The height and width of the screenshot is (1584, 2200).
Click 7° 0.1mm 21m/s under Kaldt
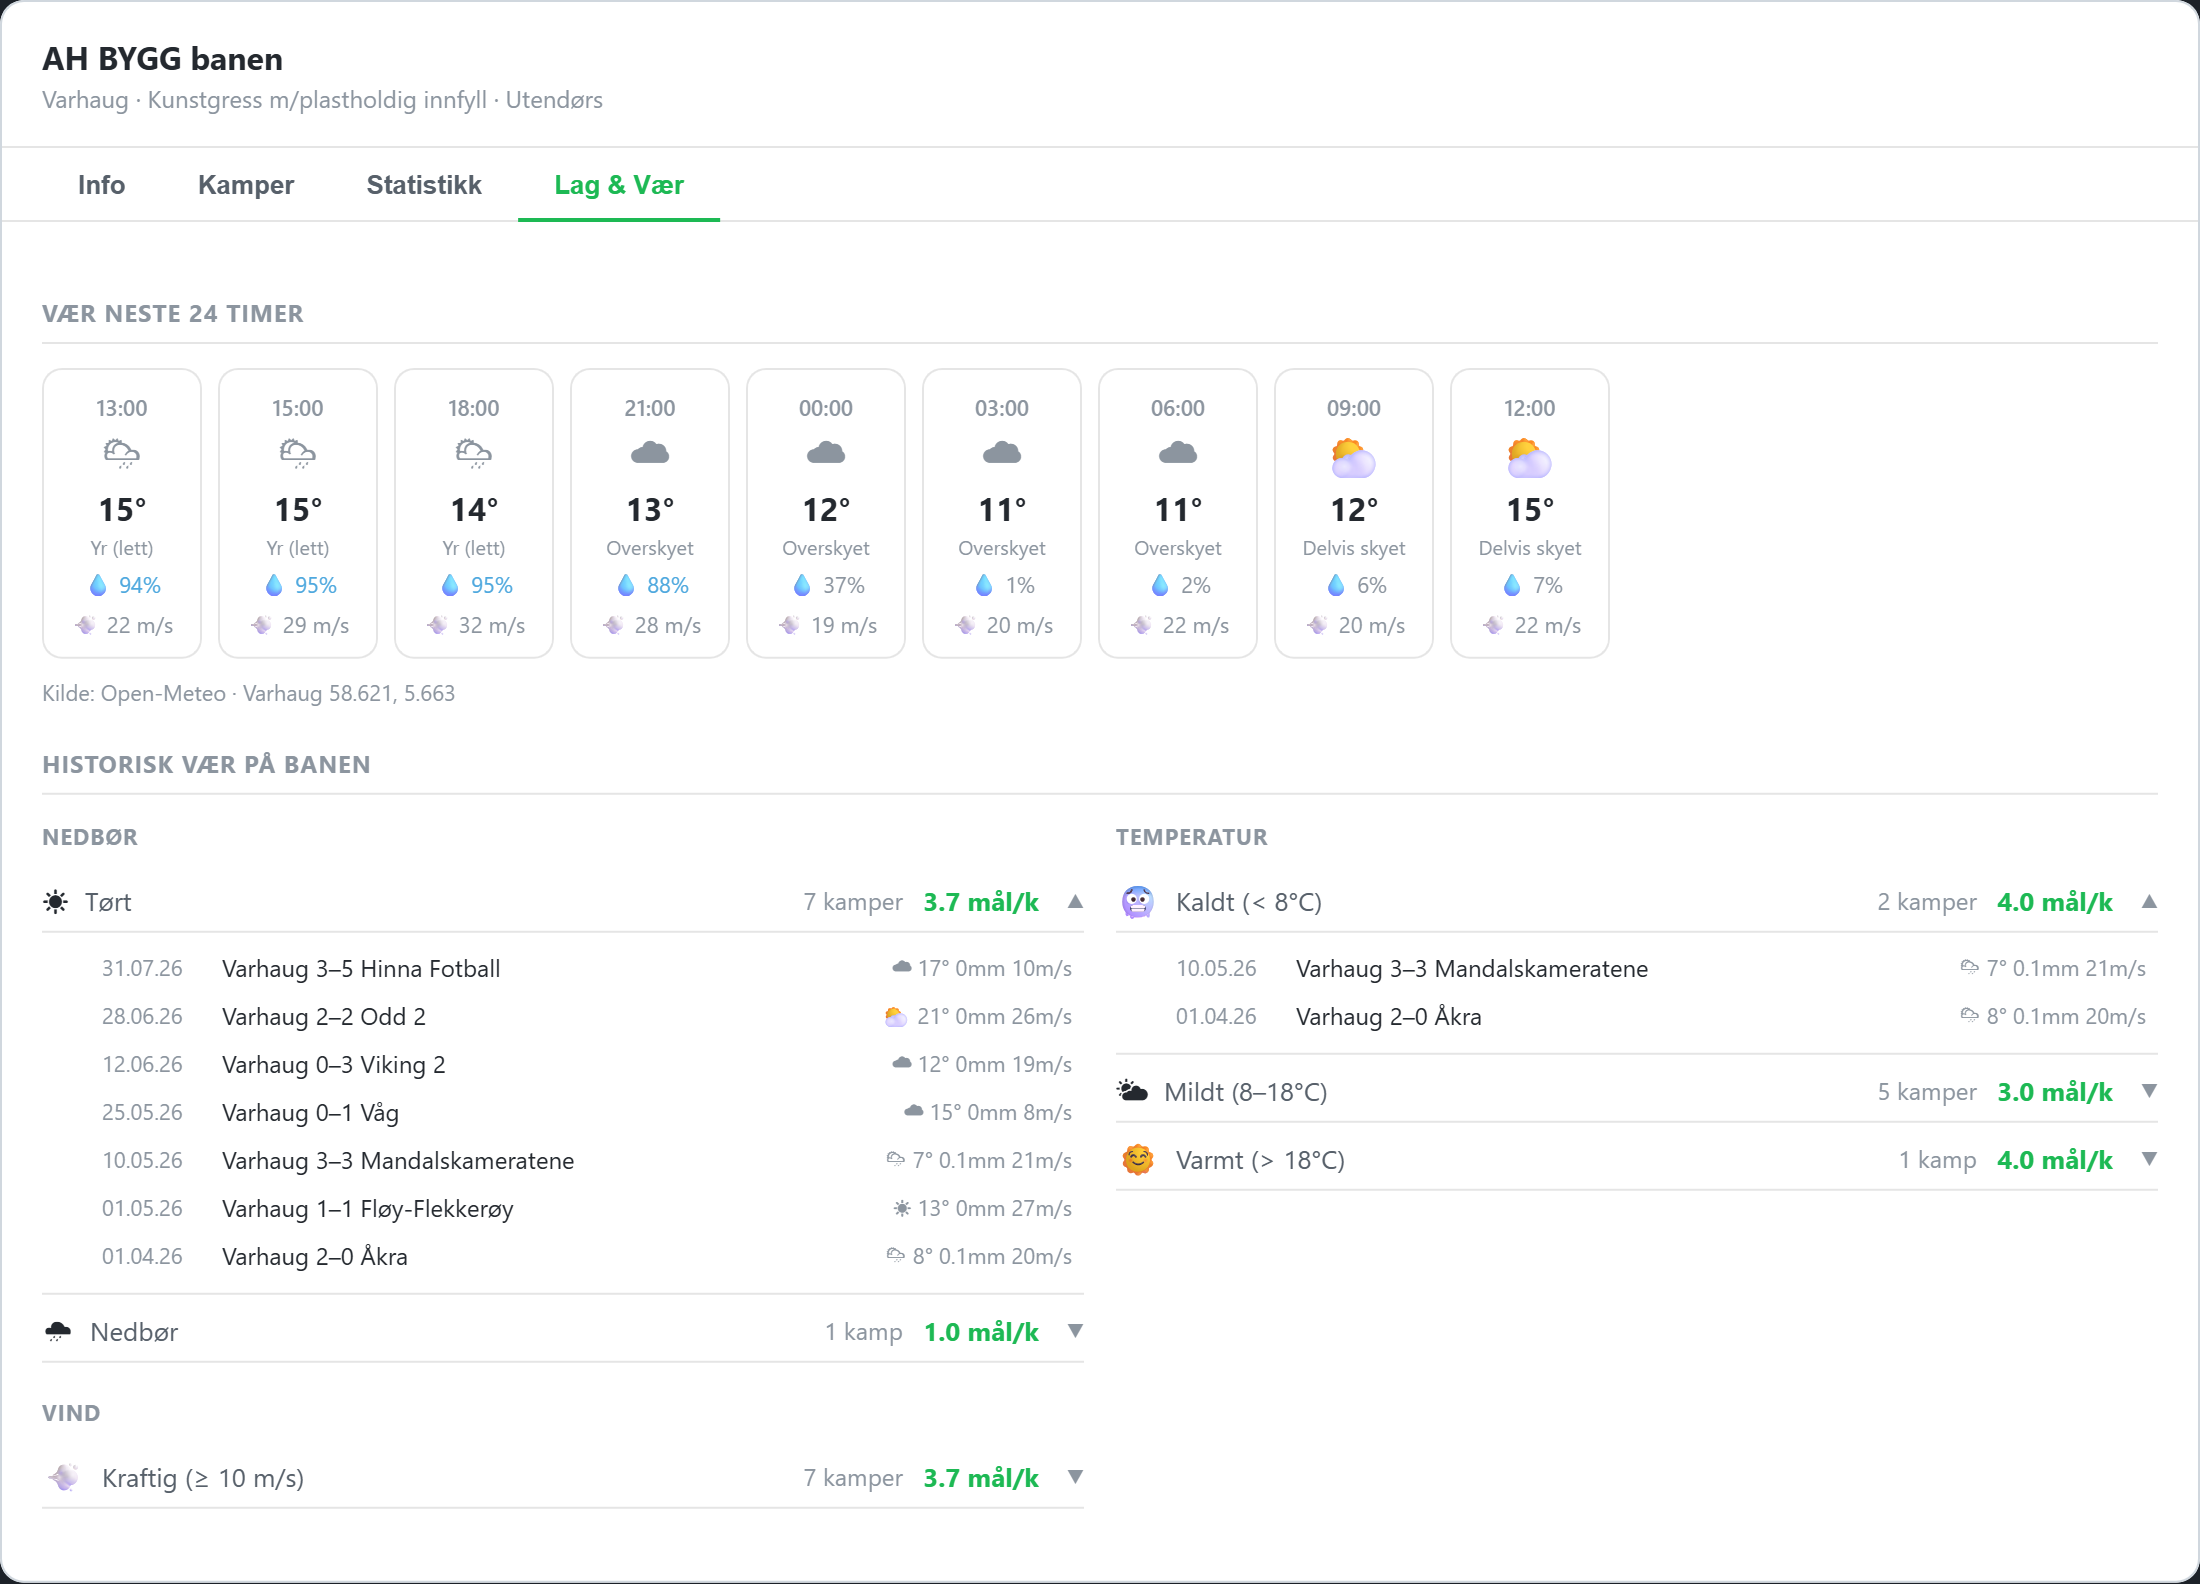pyautogui.click(x=2066, y=969)
